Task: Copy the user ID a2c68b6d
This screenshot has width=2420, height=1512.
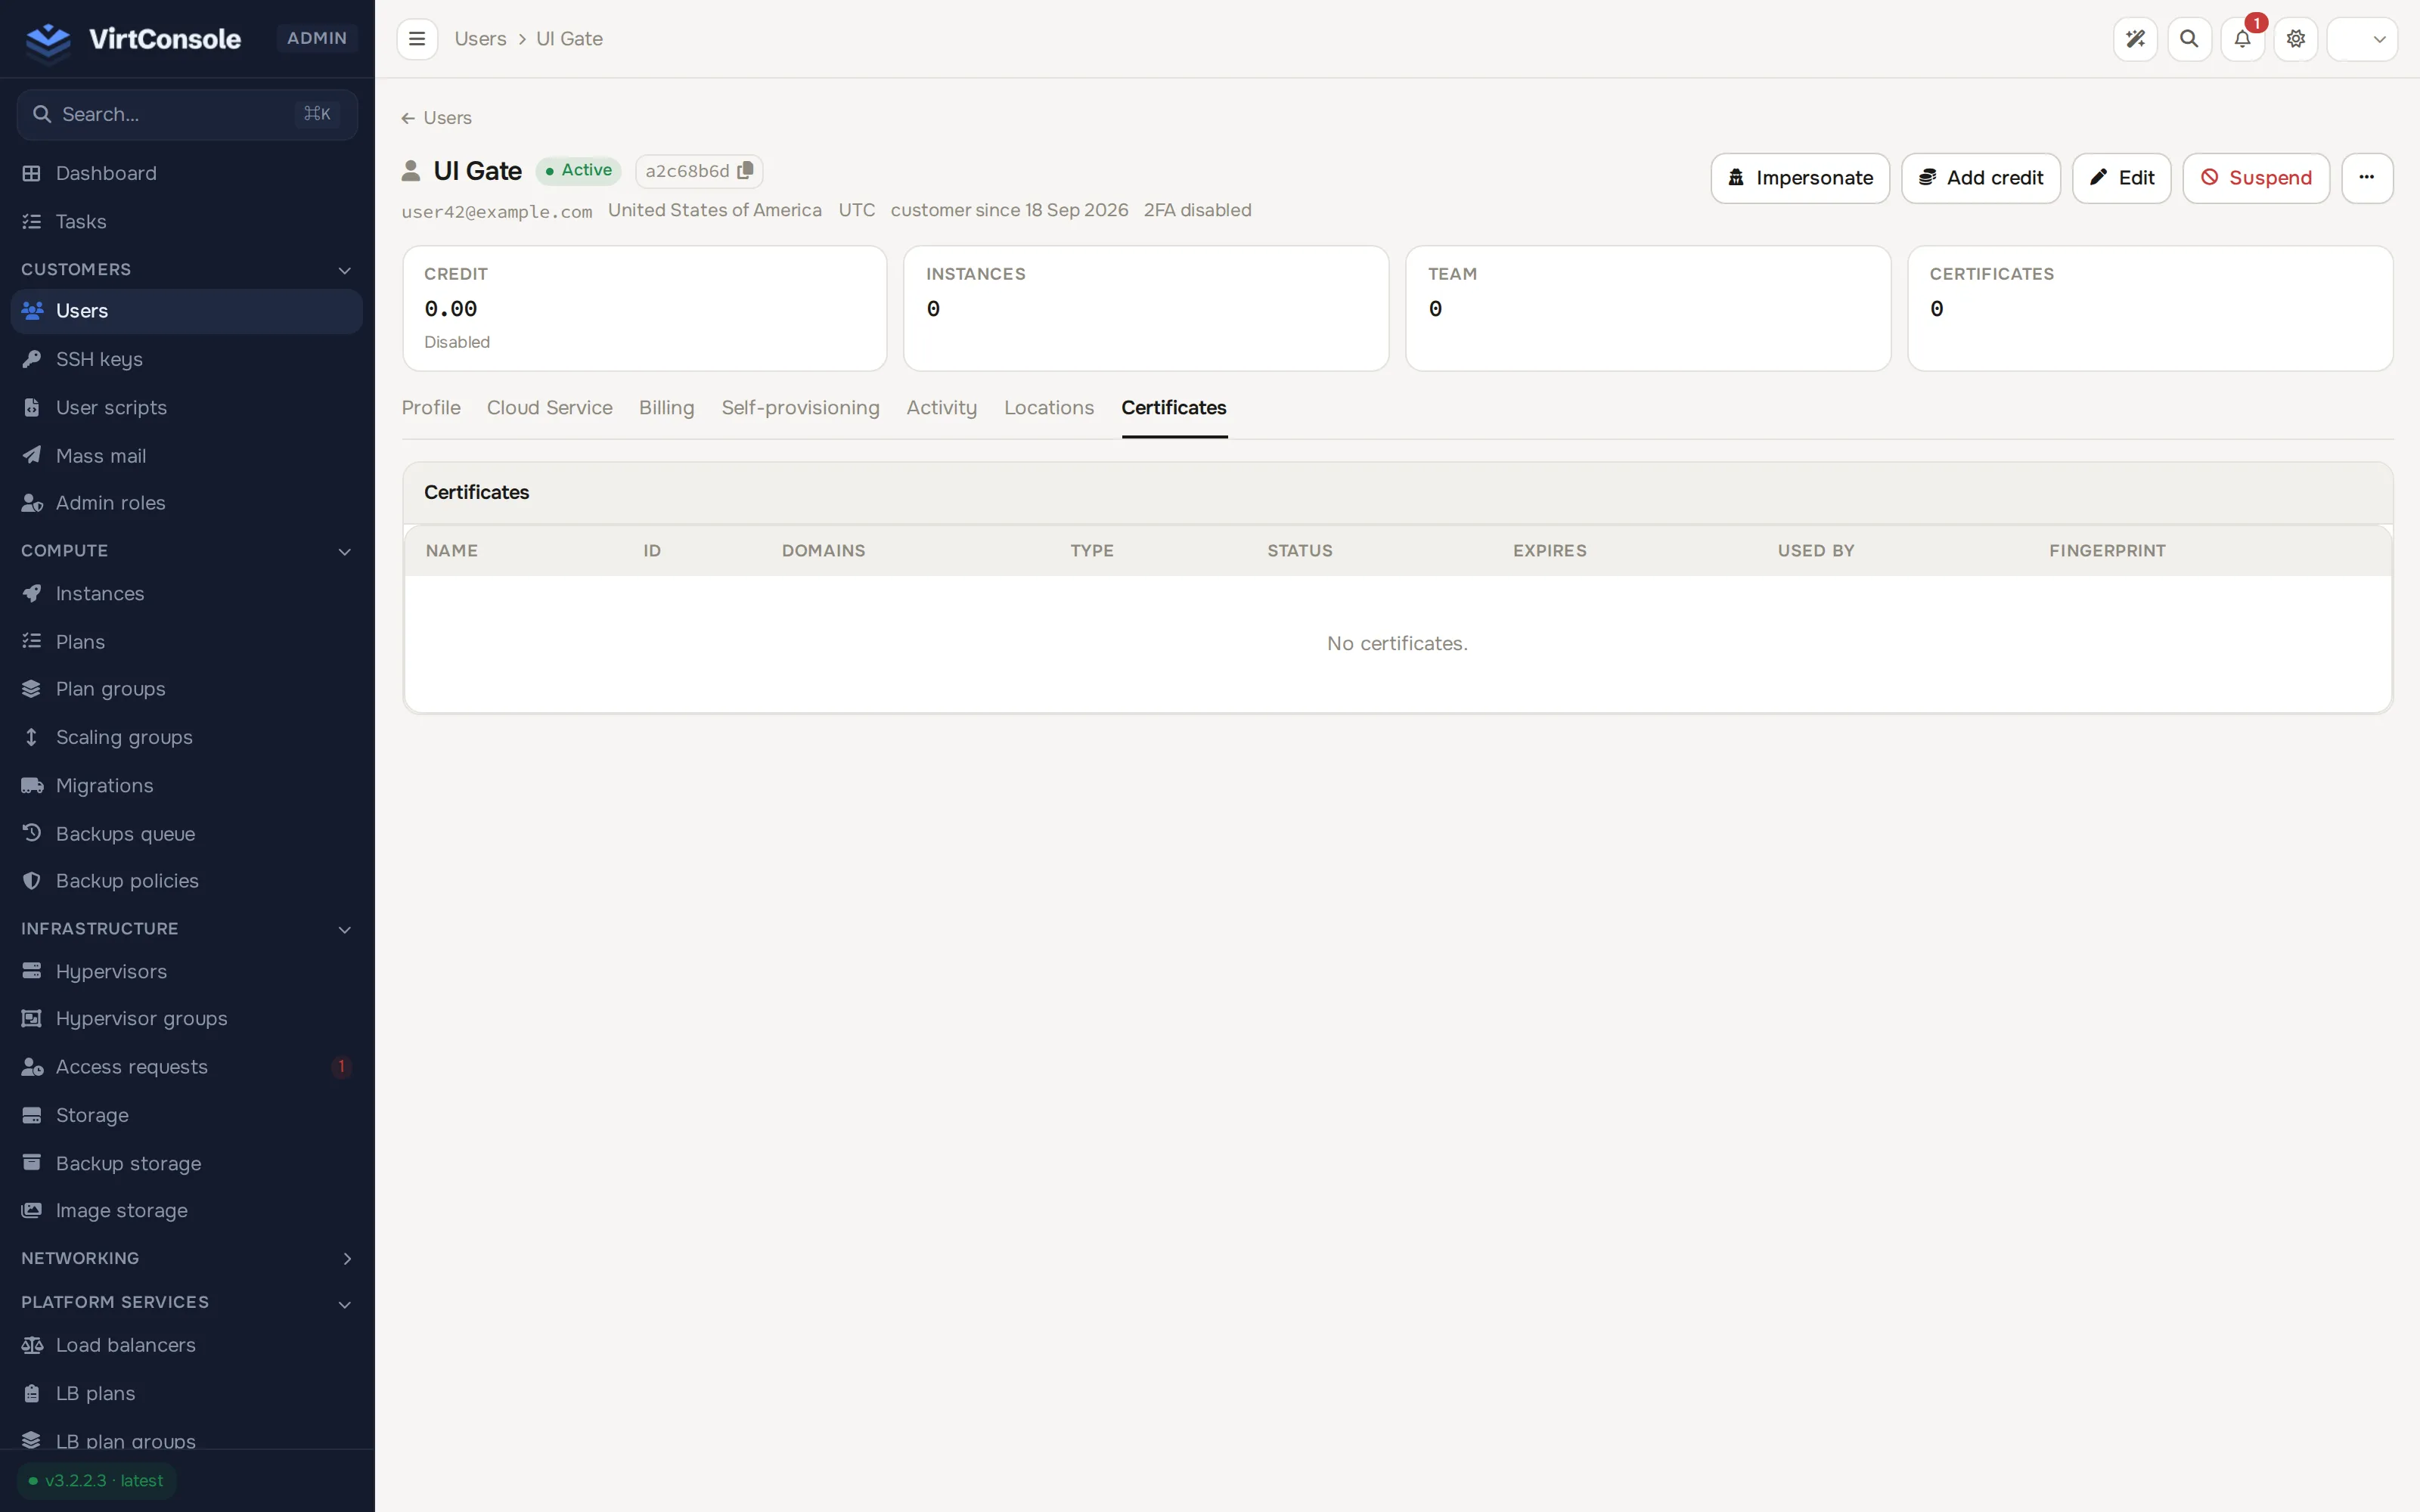Action: 745,171
